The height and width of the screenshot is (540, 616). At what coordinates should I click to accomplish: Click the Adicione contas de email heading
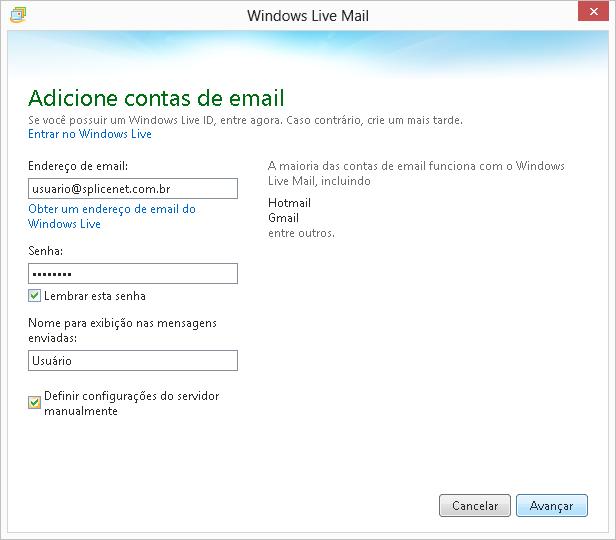pos(156,98)
